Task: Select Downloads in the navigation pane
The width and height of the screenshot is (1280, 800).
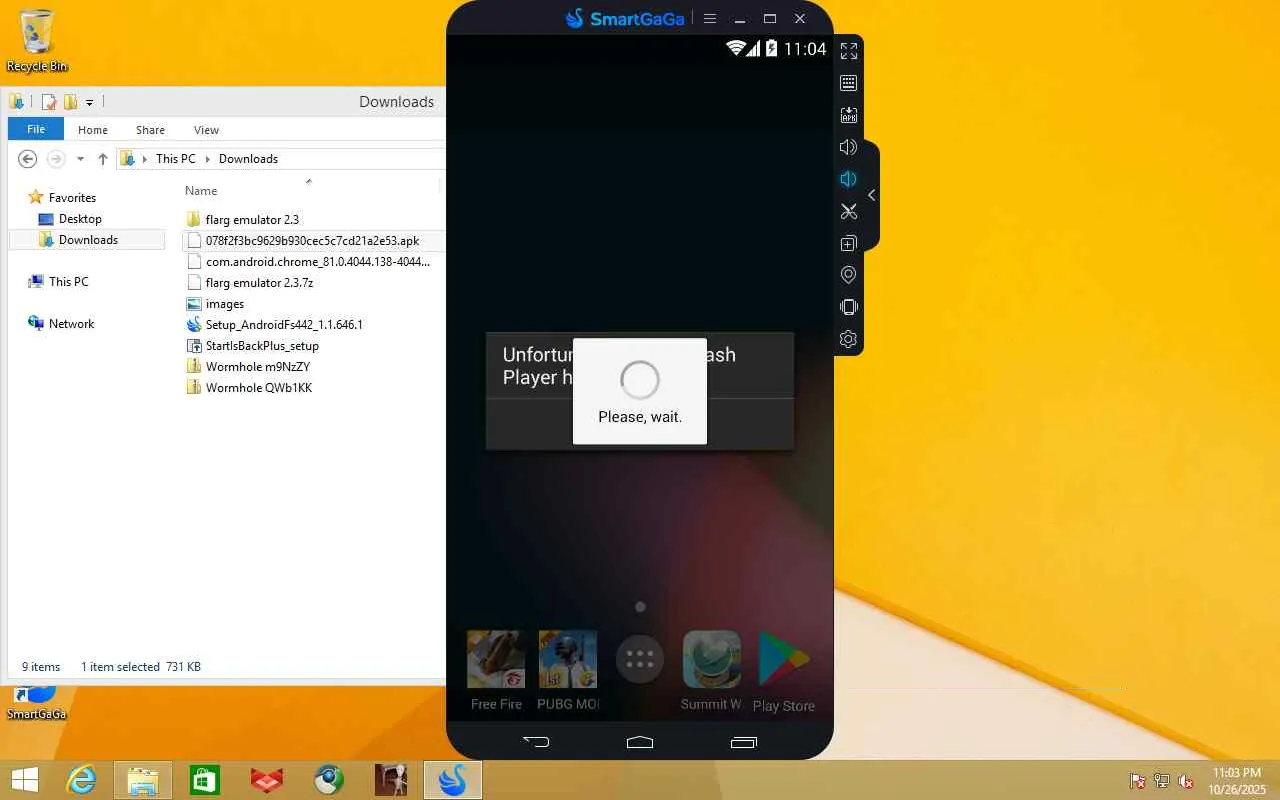Action: [x=88, y=240]
